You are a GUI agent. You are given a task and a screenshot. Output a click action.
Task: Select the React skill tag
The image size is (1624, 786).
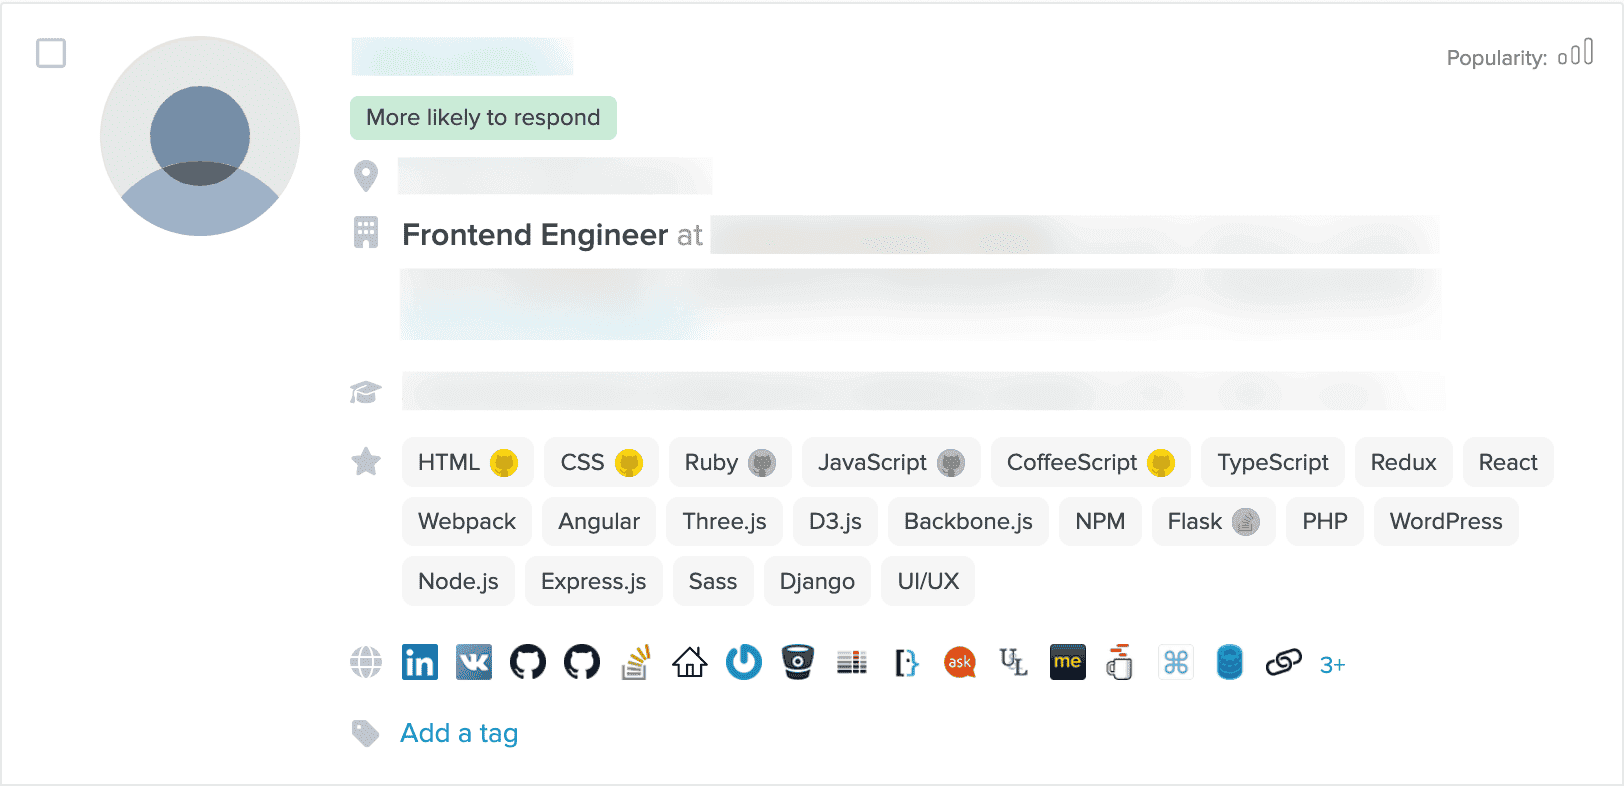click(x=1507, y=462)
